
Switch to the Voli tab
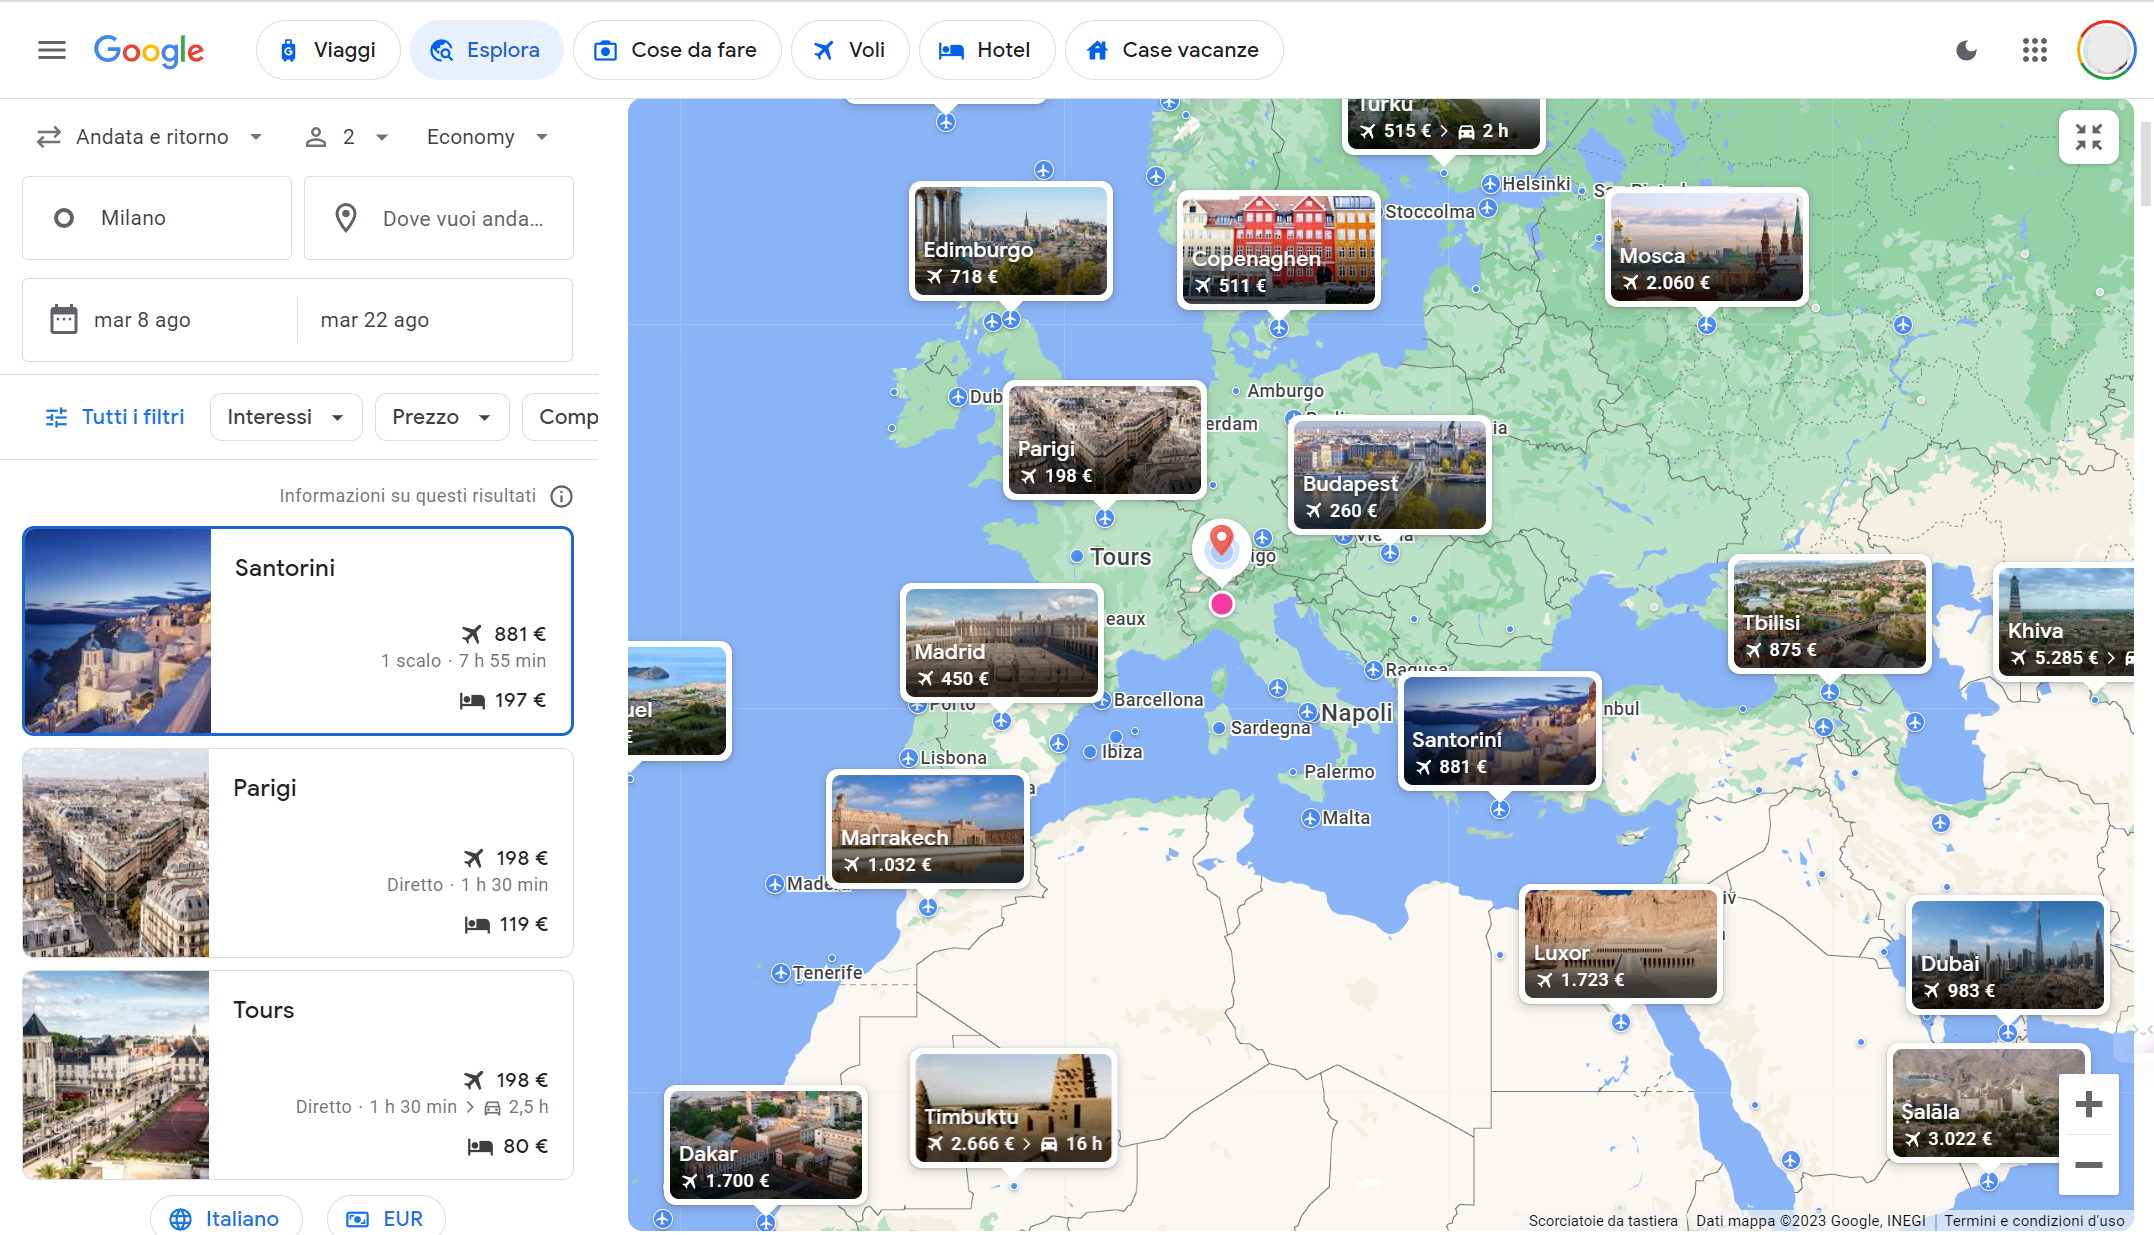pos(849,50)
